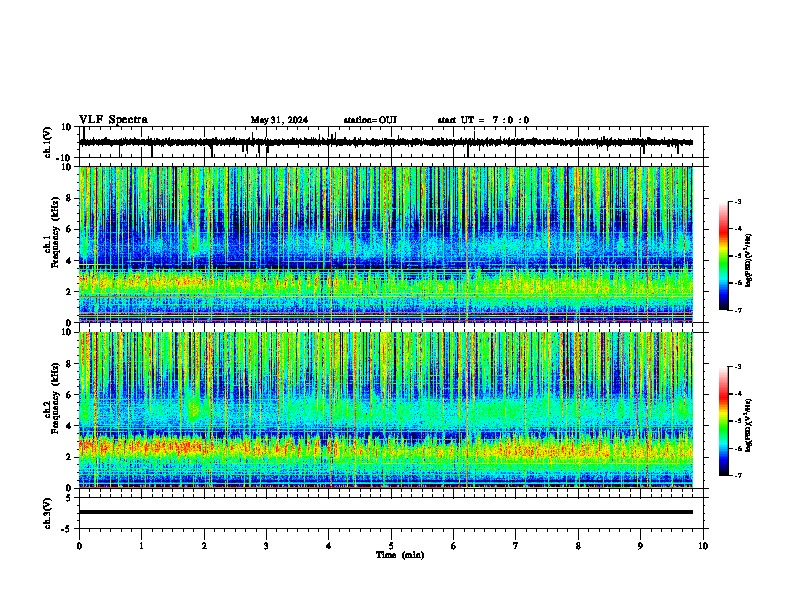
Task: Click the time axis tick label '5'
Action: pyautogui.click(x=391, y=546)
